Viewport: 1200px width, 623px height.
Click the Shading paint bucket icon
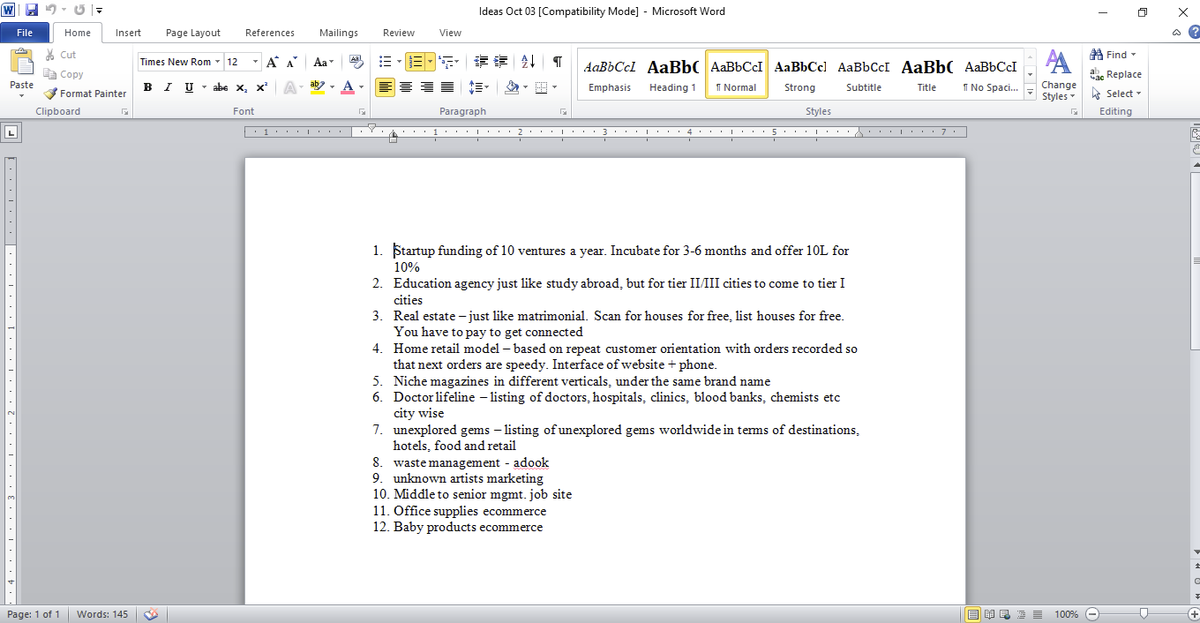point(510,88)
